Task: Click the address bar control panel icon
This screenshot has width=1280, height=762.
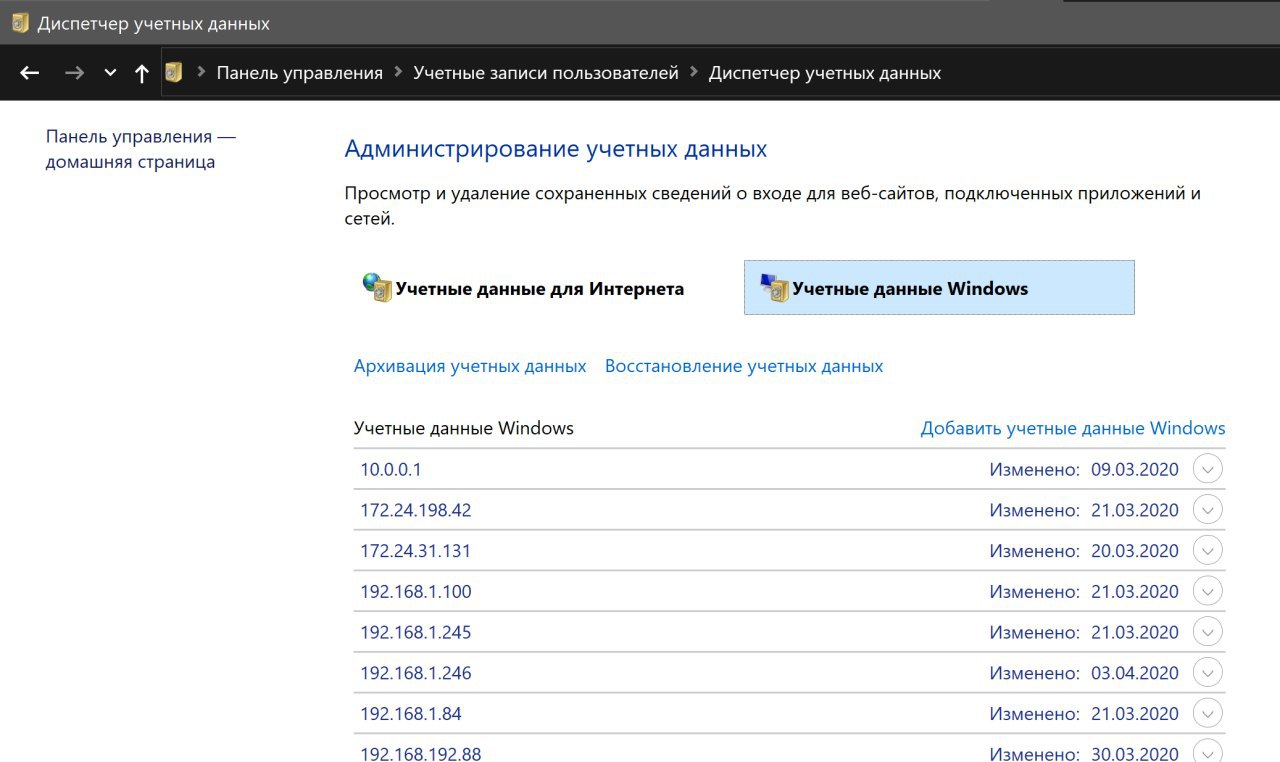Action: [x=174, y=72]
